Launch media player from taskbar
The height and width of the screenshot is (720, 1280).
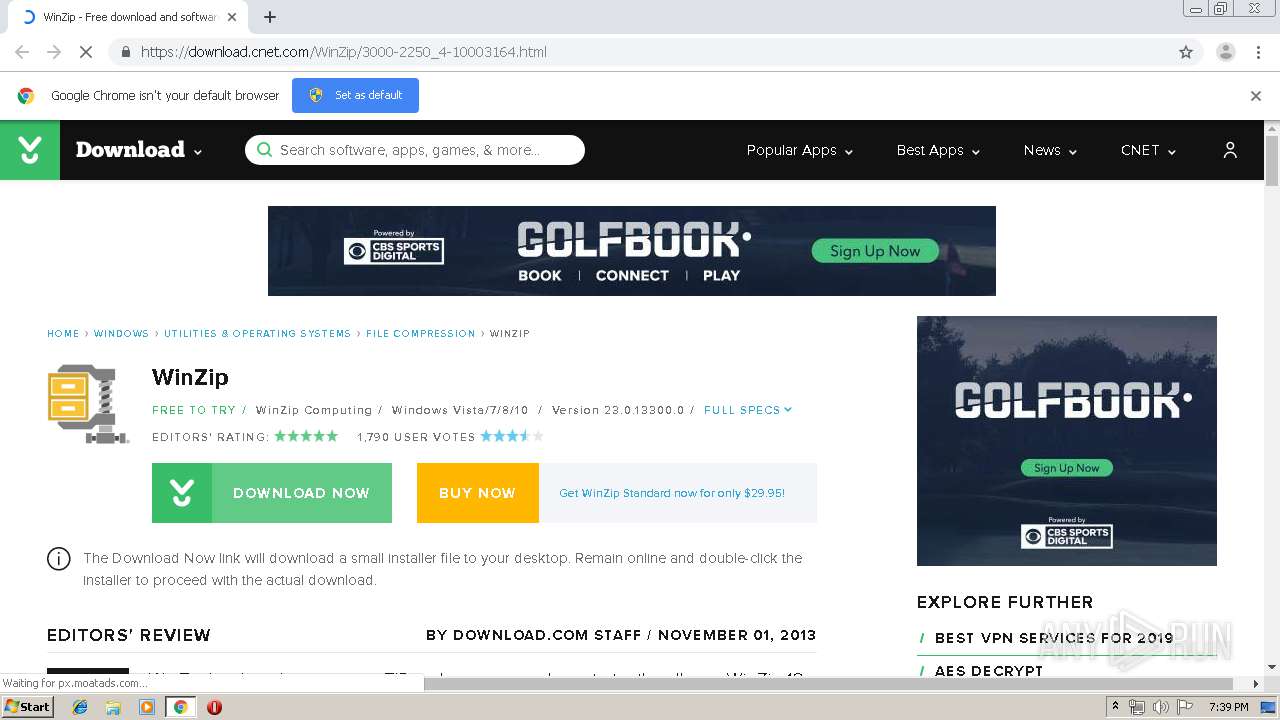pyautogui.click(x=147, y=707)
